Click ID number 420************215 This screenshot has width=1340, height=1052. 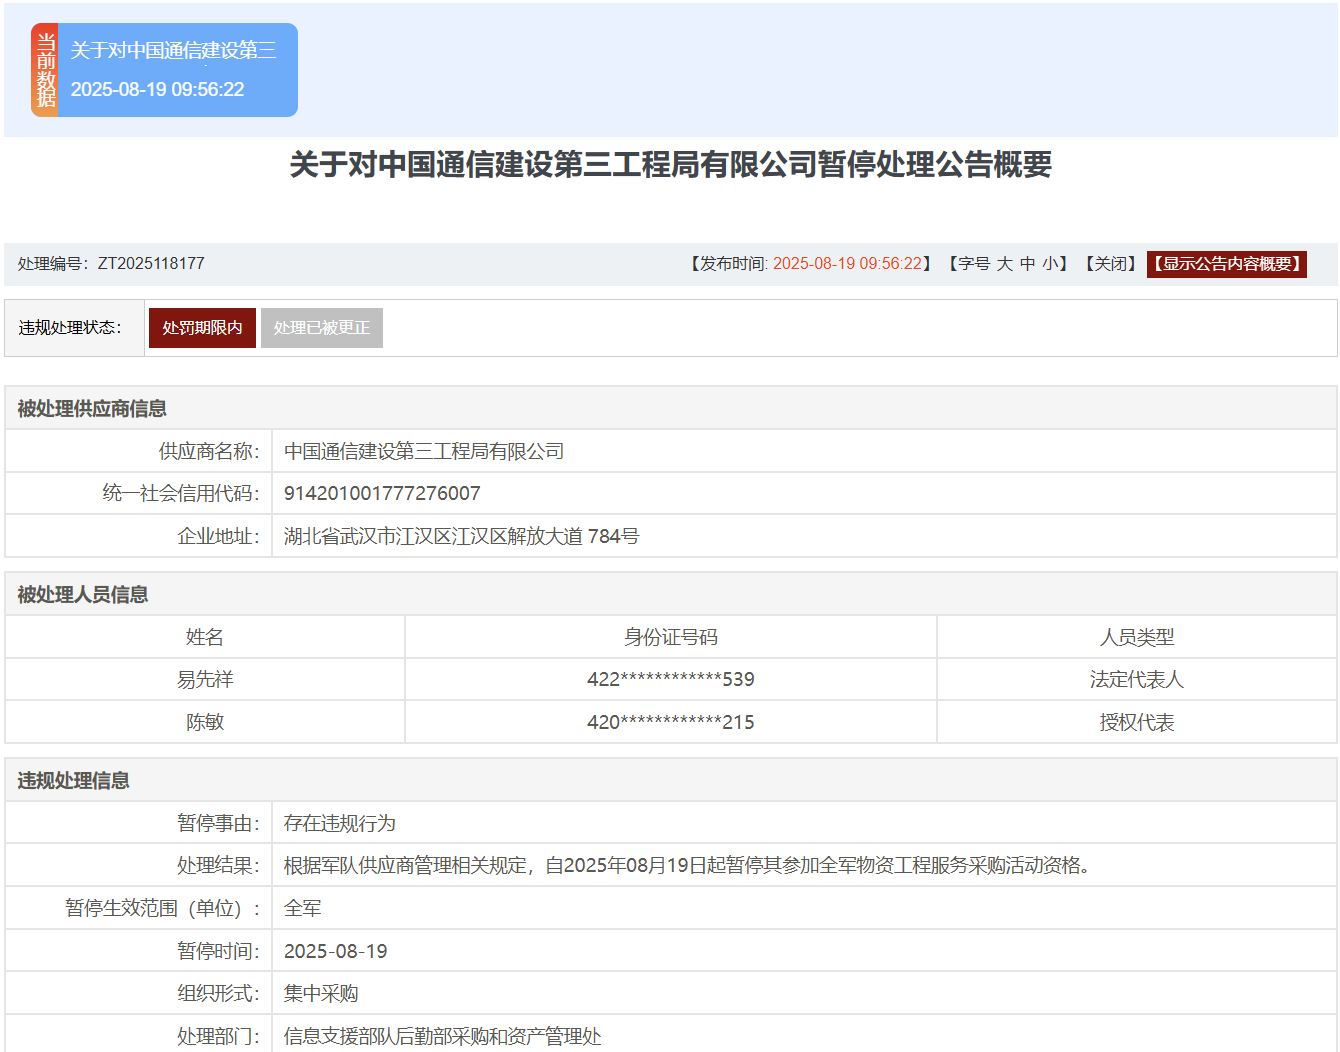671,723
